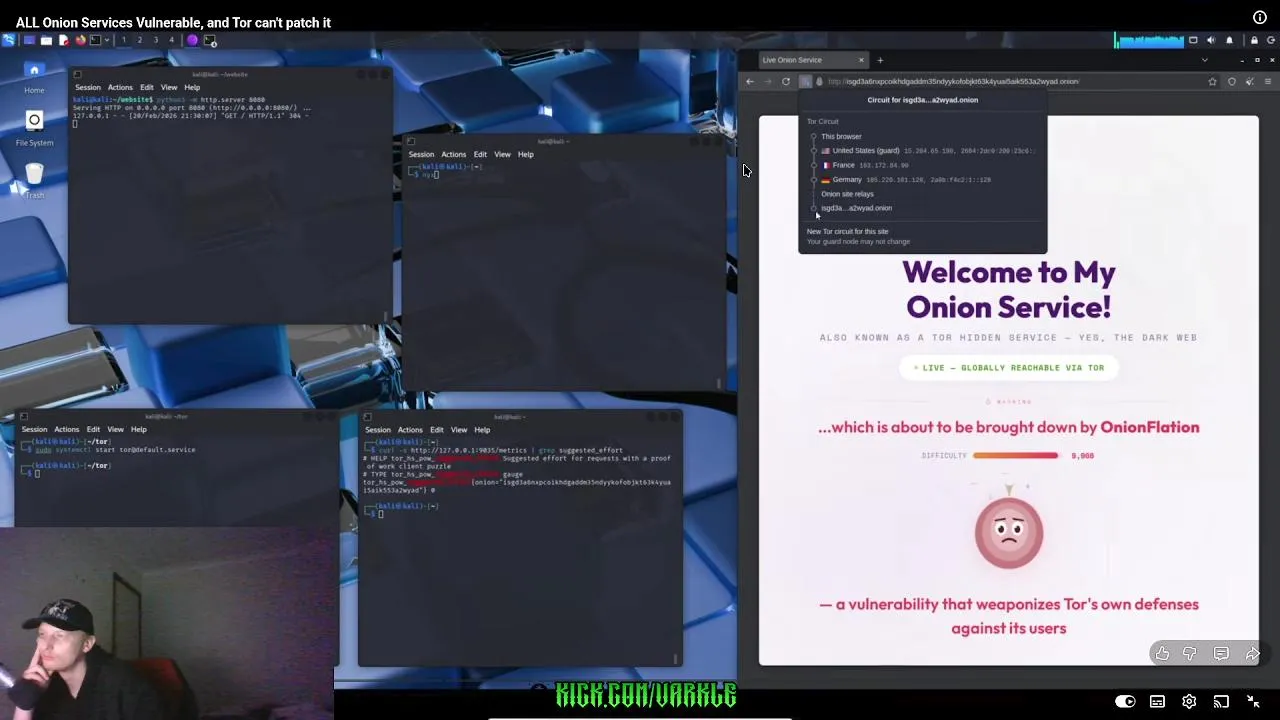Click the red difficulty progress bar

(x=1015, y=456)
